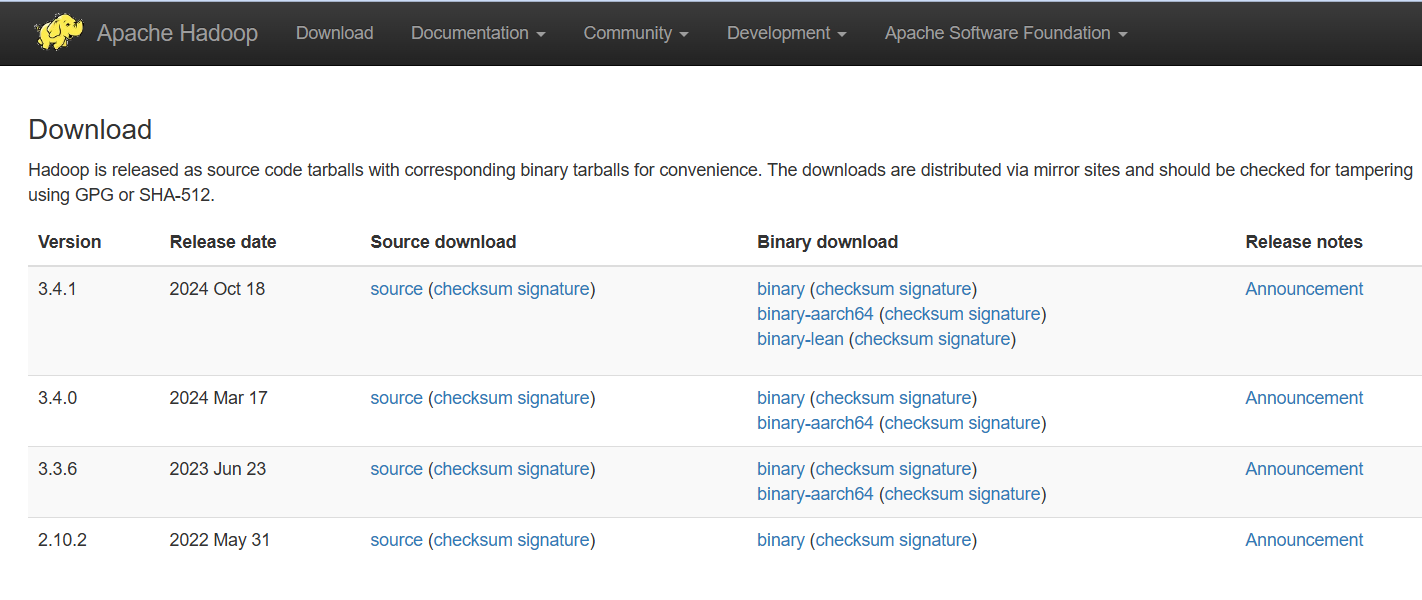This screenshot has width=1422, height=600.
Task: Open signature for 3.3.6 binary
Action: [935, 469]
